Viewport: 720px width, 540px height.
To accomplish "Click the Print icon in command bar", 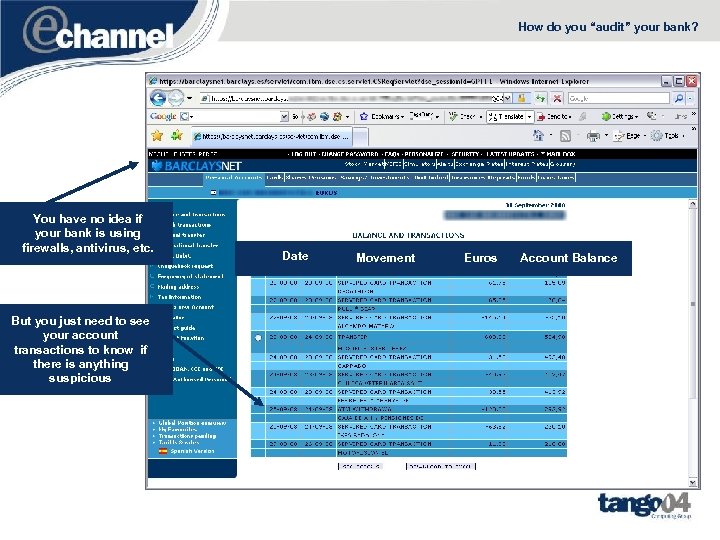I will coord(593,136).
